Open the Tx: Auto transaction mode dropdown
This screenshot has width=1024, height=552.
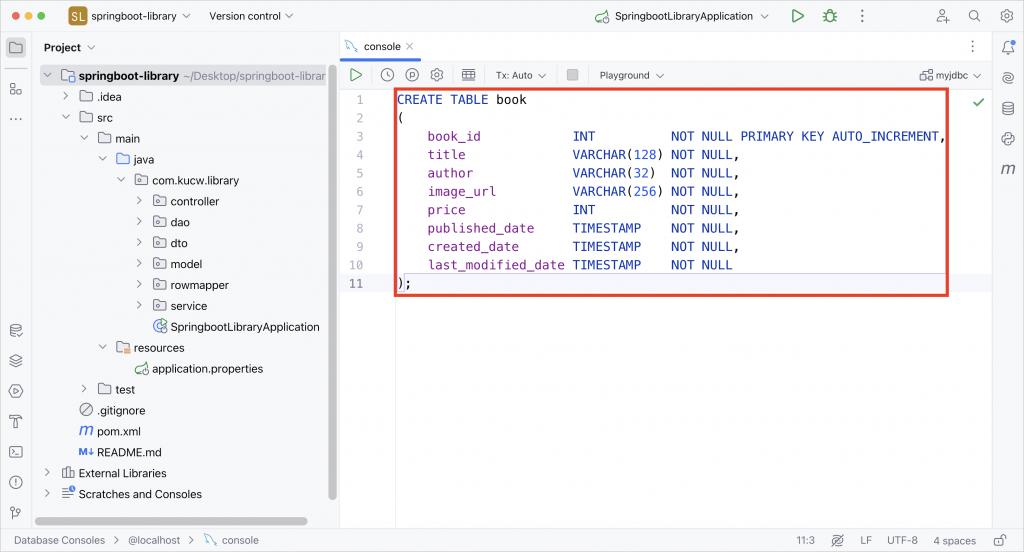520,75
